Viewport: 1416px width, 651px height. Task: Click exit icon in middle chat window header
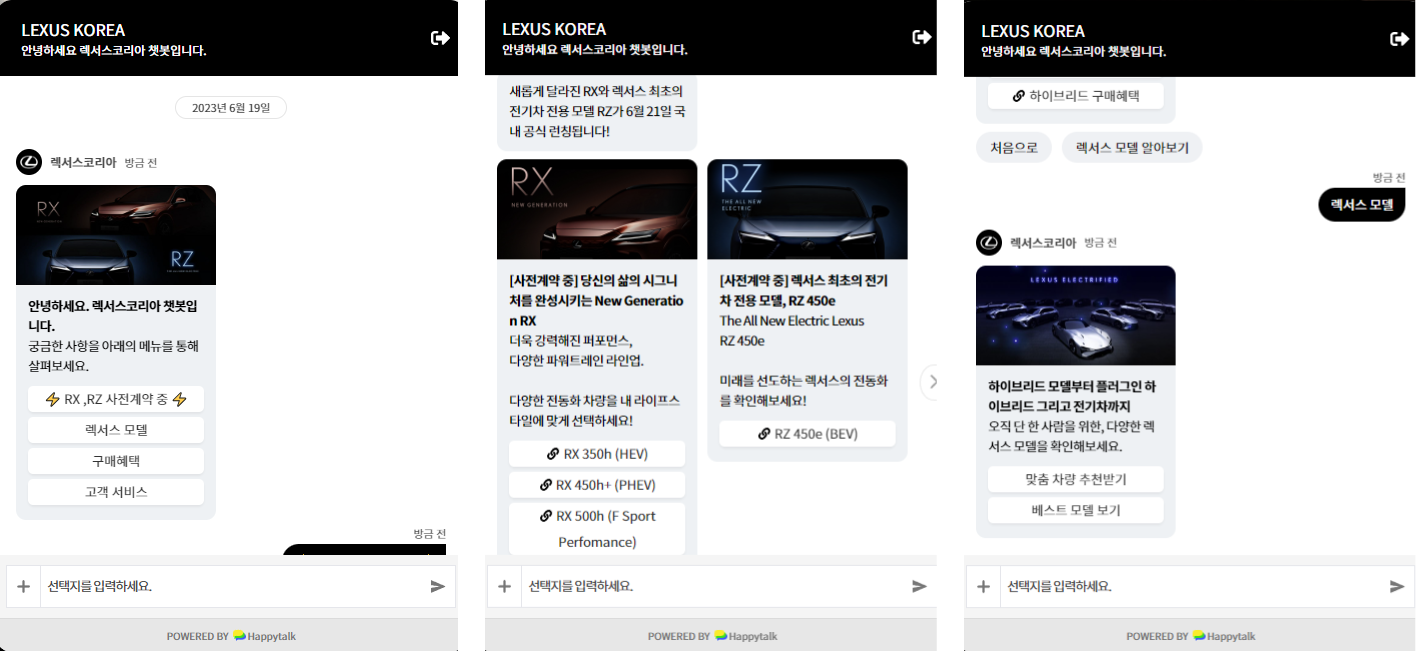point(922,37)
